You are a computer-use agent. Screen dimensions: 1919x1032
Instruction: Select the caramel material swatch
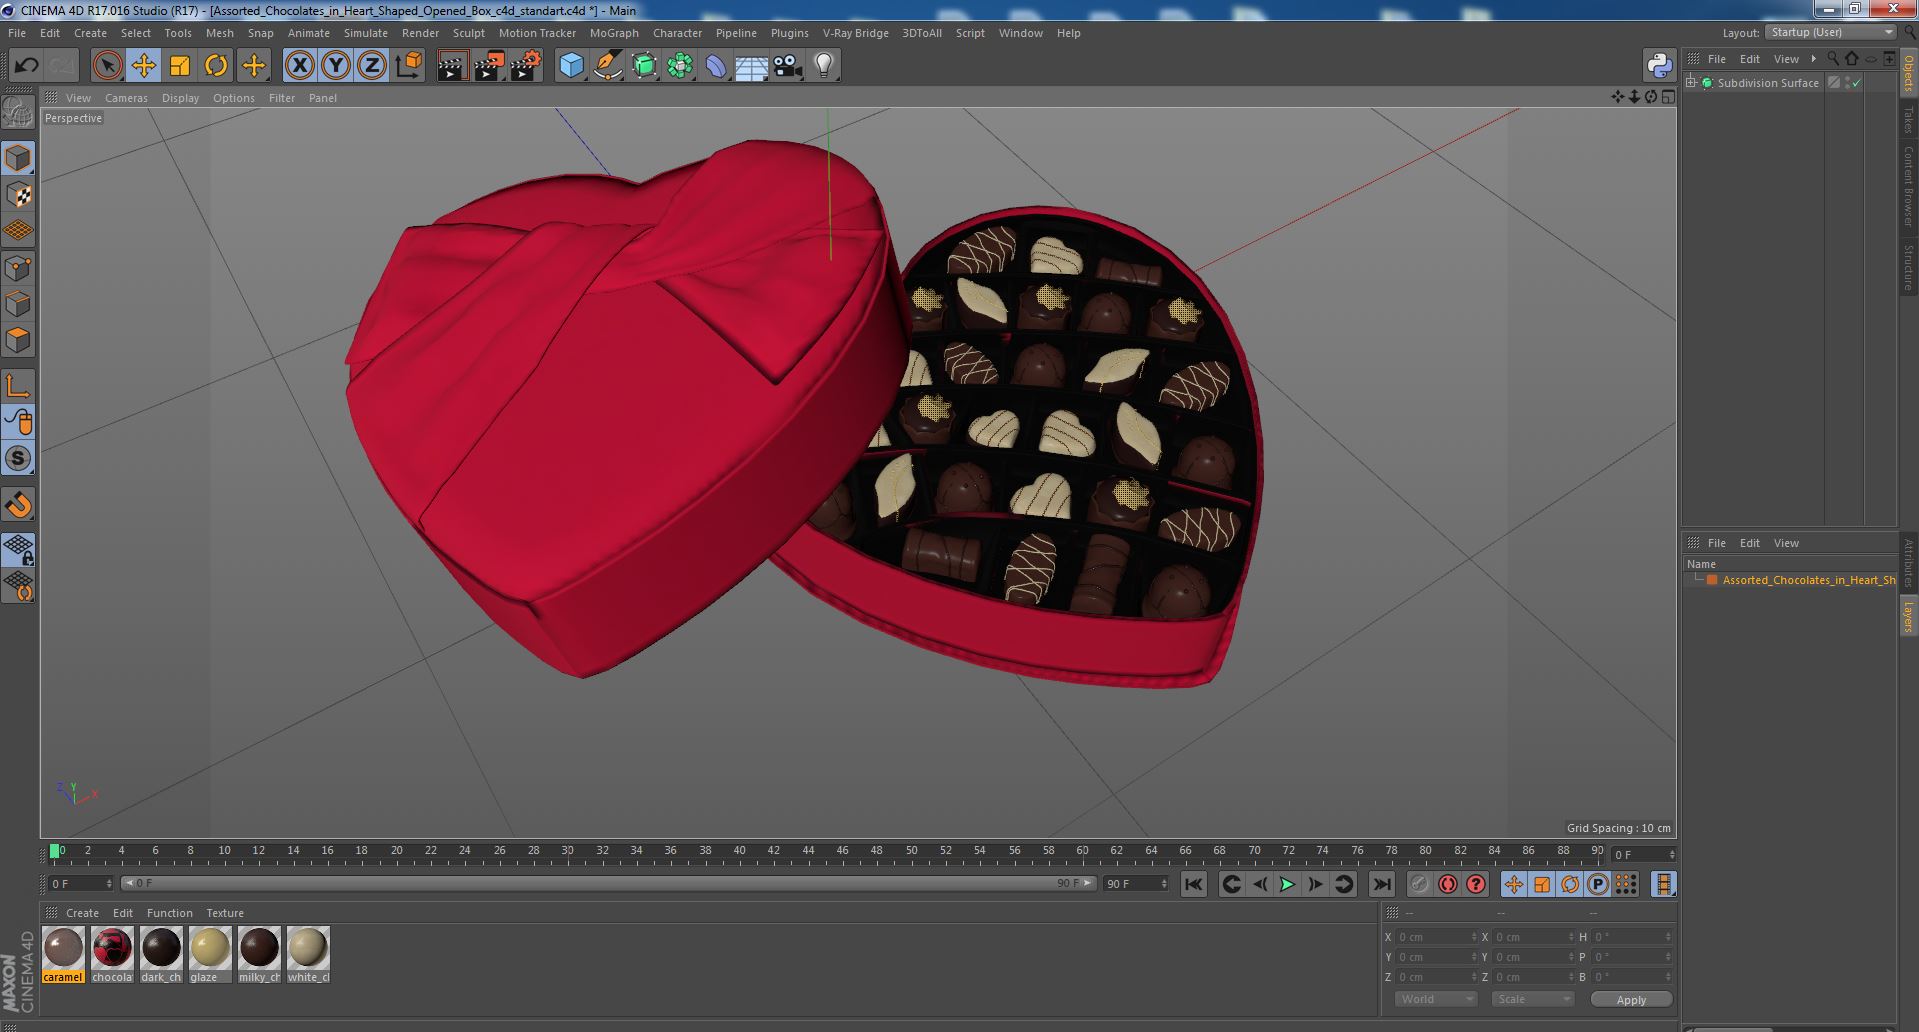[x=63, y=955]
